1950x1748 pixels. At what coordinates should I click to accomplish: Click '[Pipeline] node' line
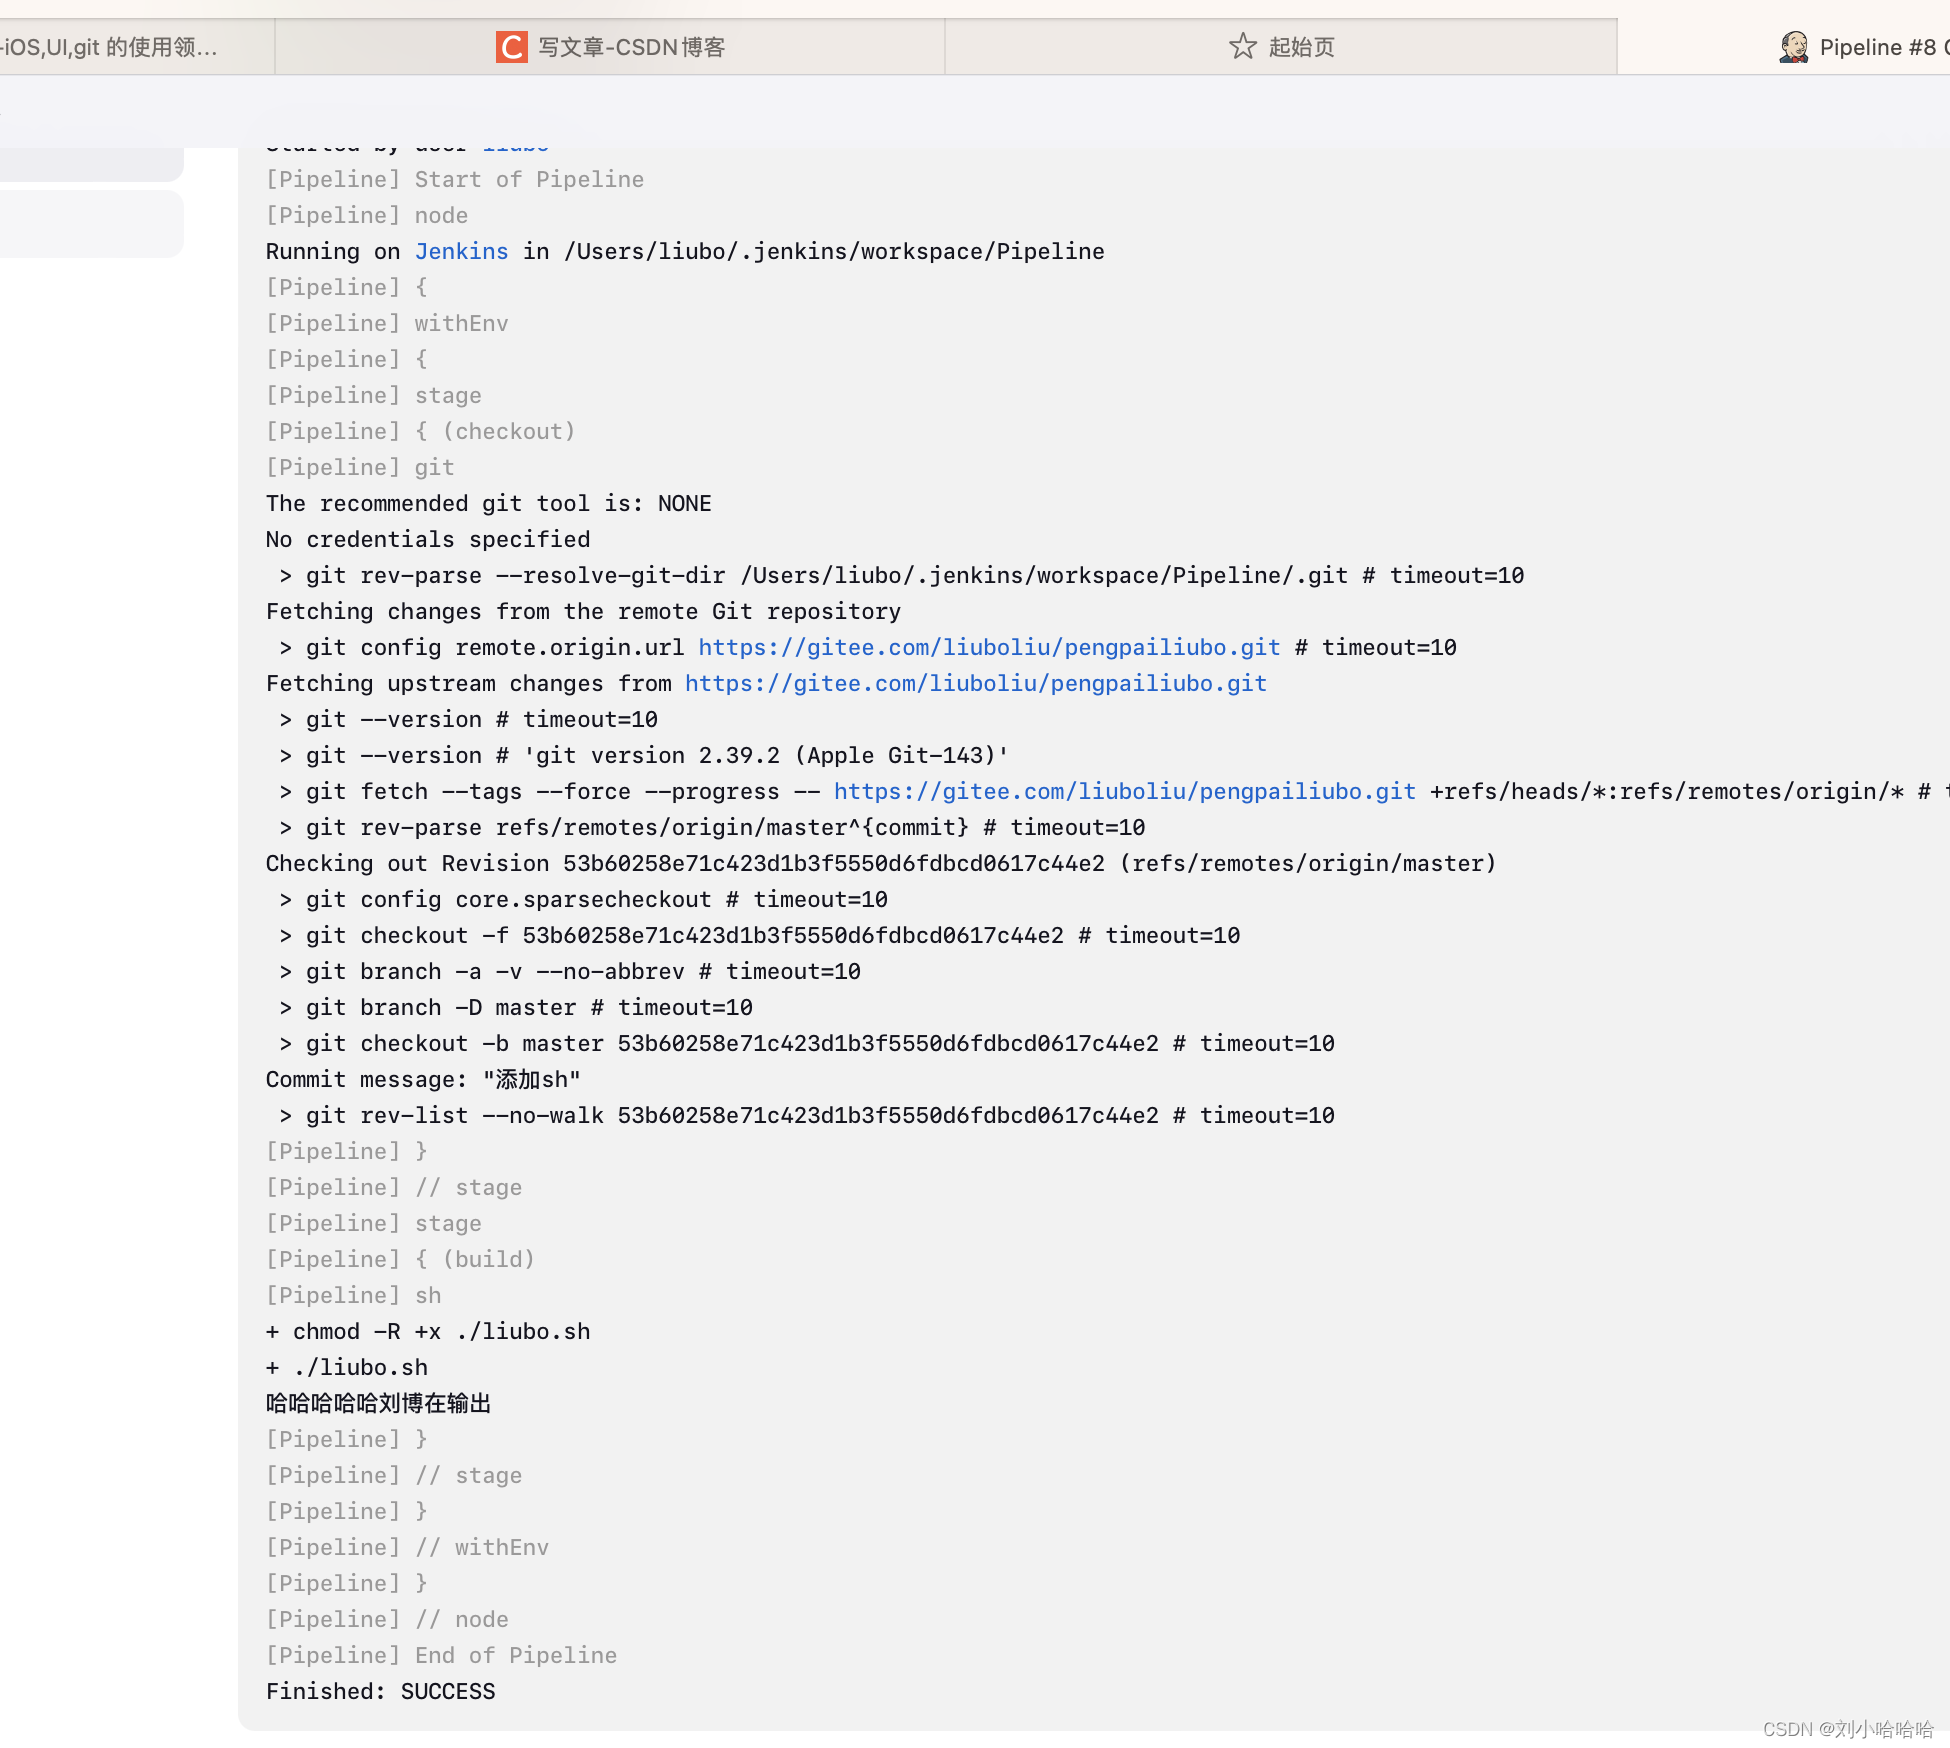367,216
